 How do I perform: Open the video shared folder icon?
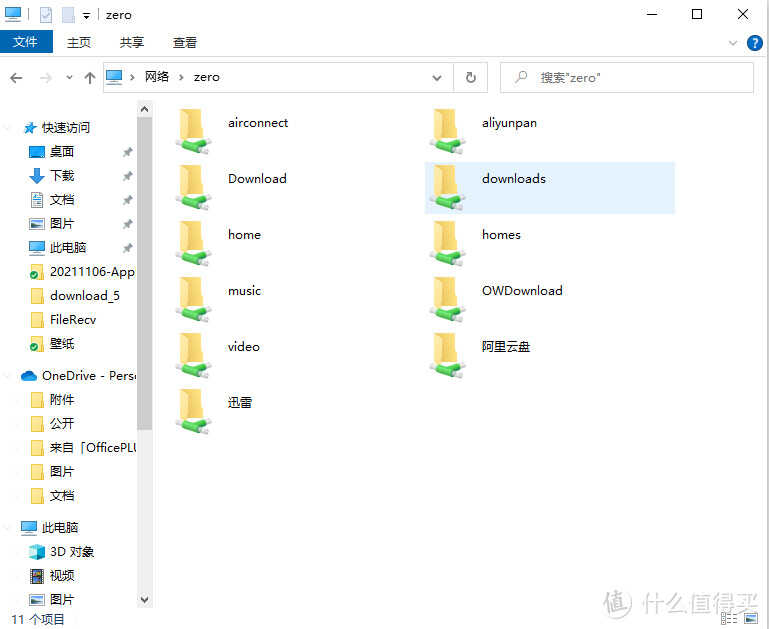point(193,355)
